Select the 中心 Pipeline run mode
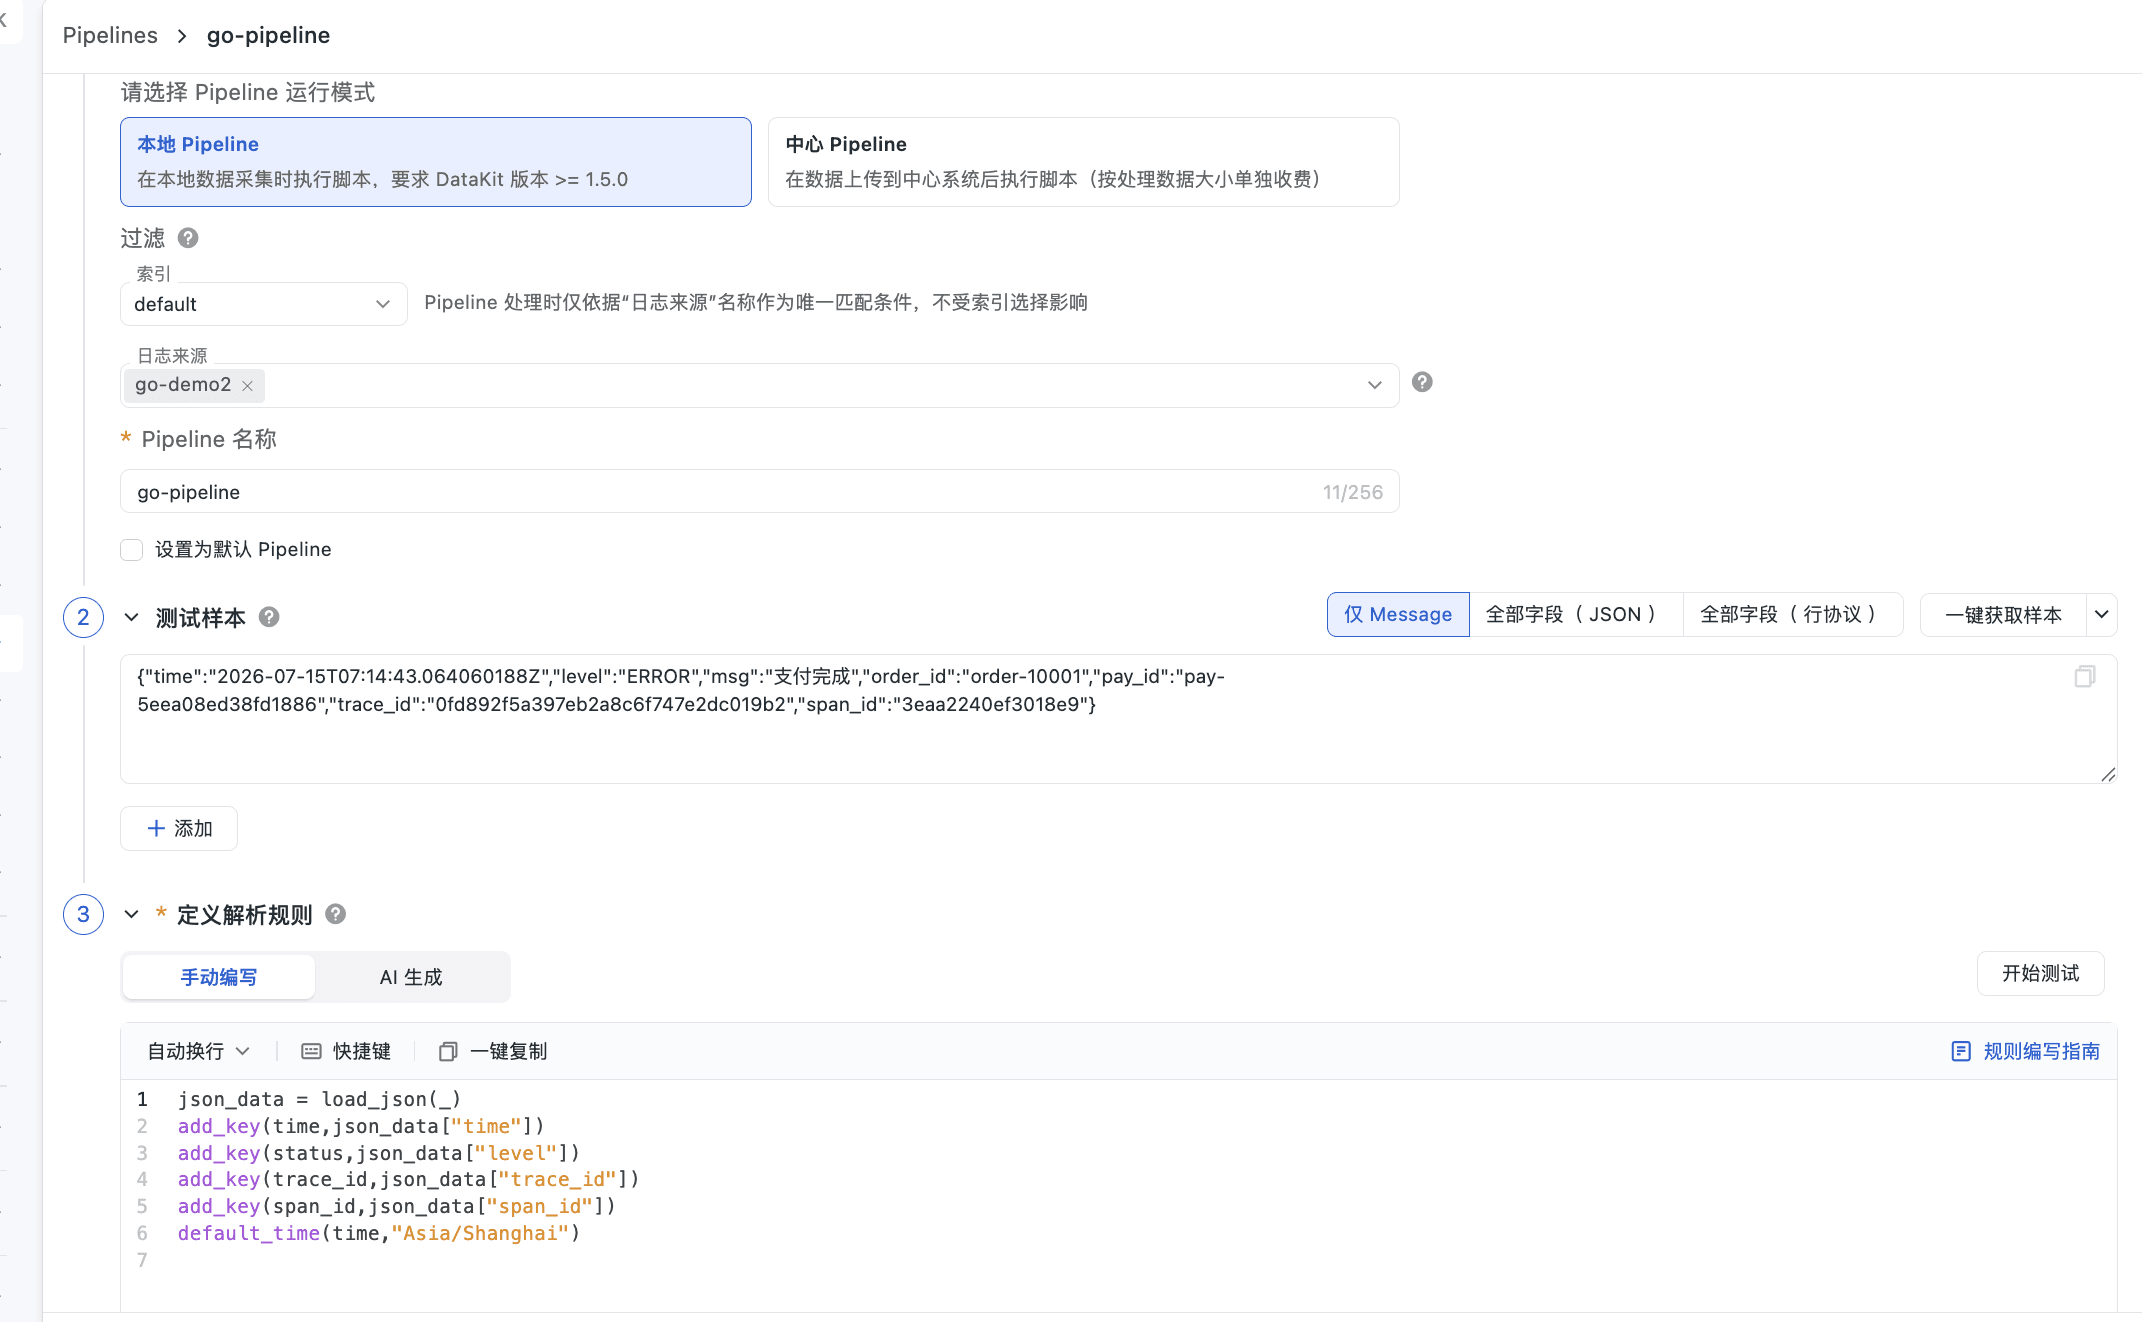This screenshot has width=2142, height=1322. pyautogui.click(x=1084, y=162)
